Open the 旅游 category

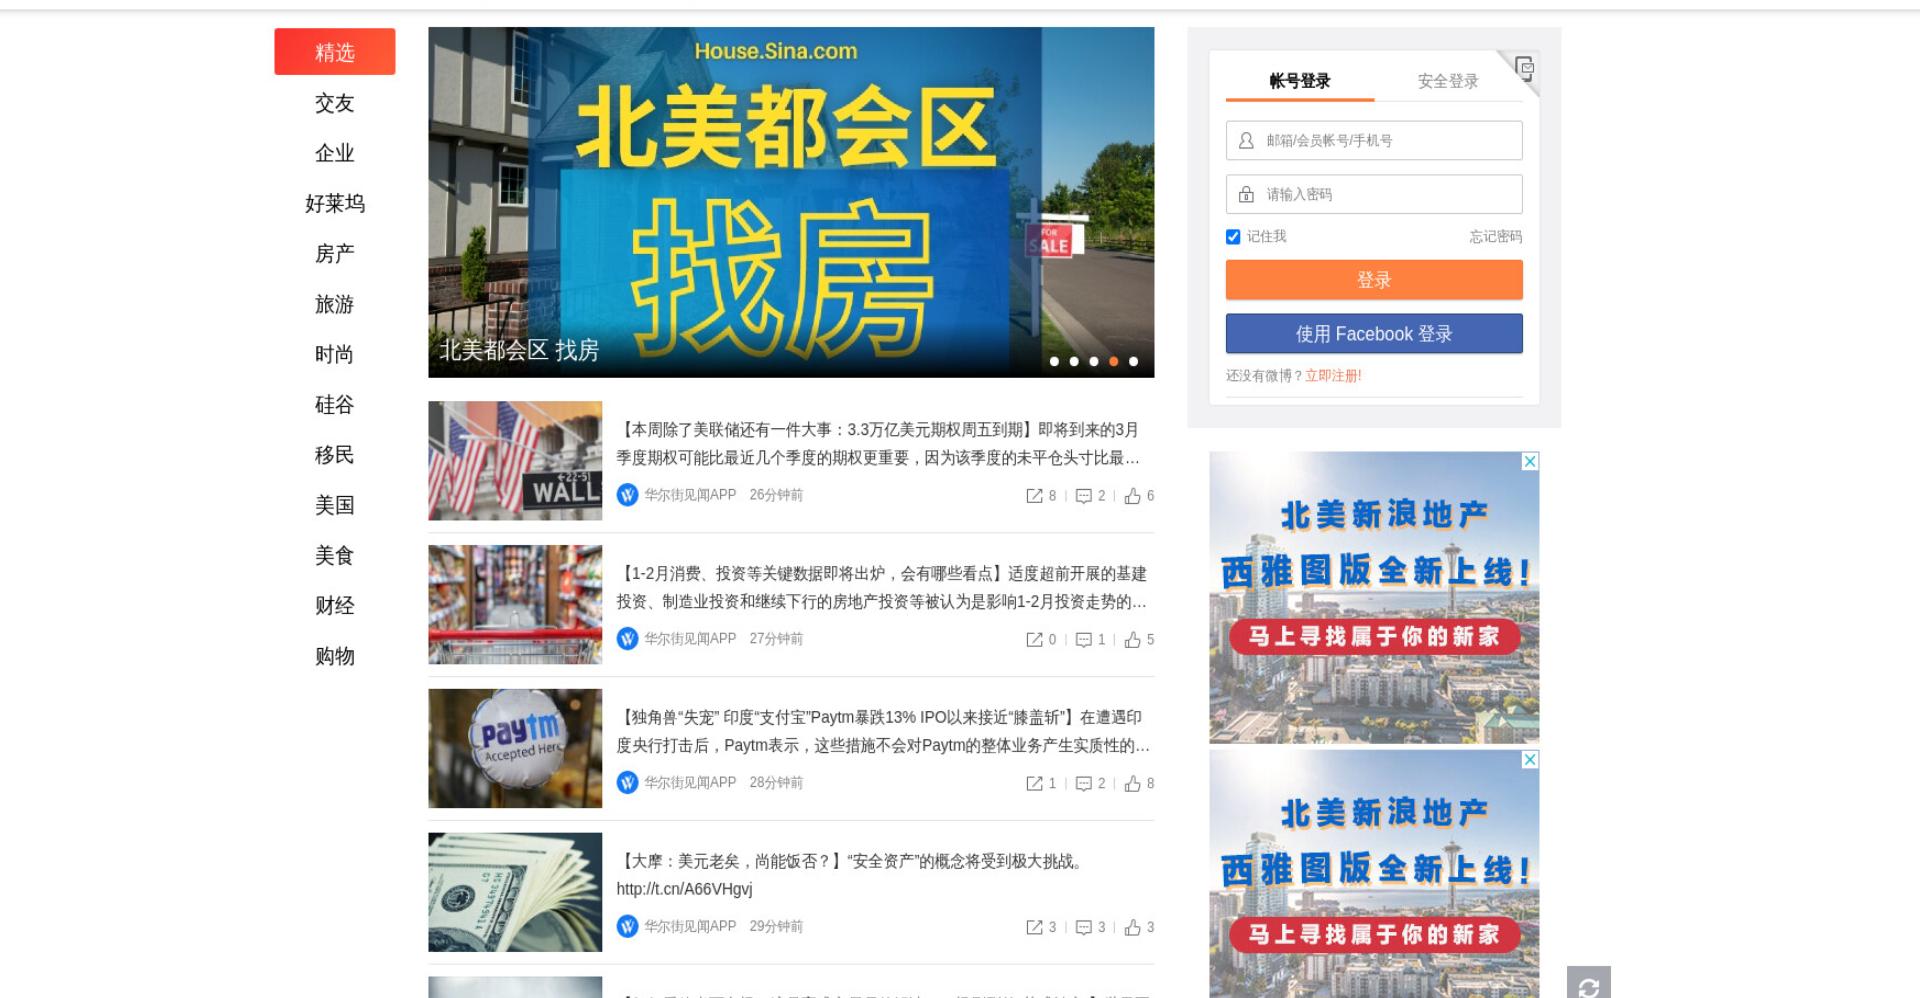click(335, 304)
